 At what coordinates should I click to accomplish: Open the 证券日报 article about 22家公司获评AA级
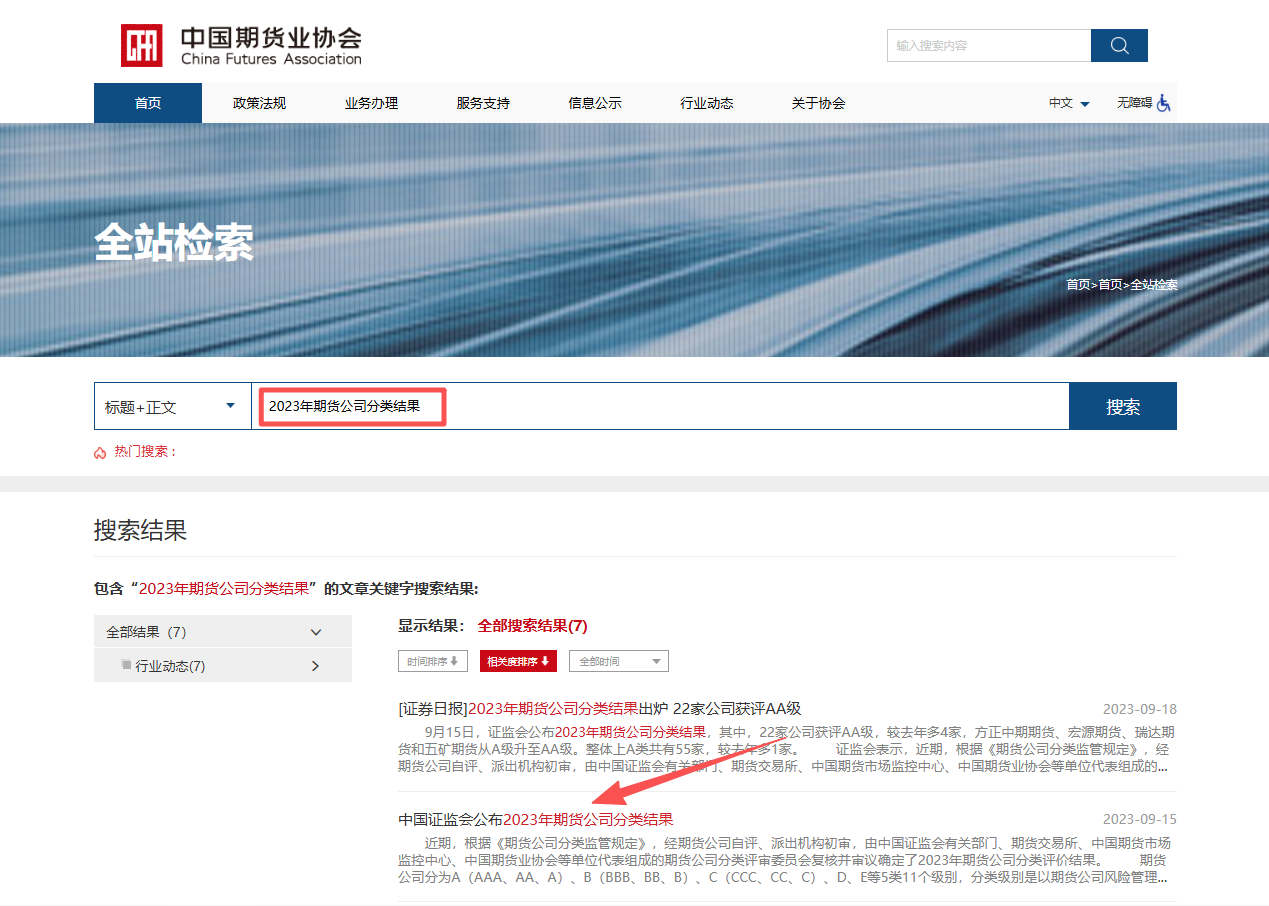coord(599,709)
